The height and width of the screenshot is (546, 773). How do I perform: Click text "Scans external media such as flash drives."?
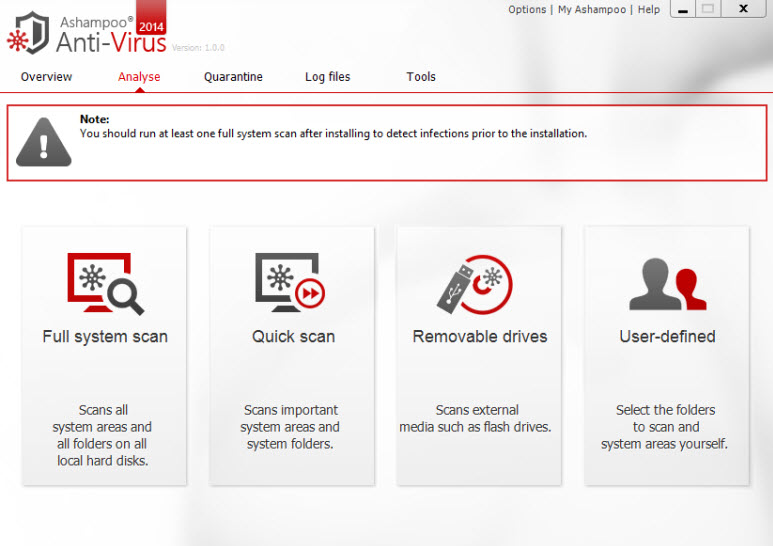[x=475, y=418]
